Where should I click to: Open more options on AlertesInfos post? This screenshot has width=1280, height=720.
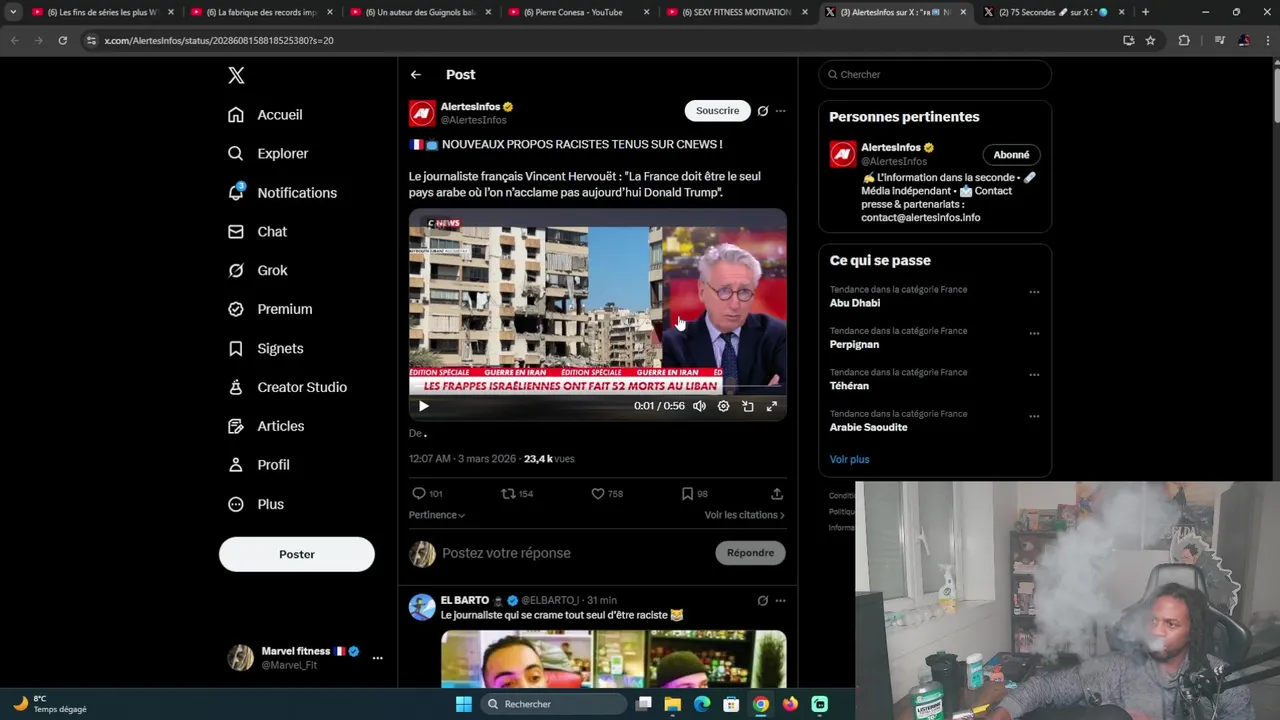click(780, 111)
